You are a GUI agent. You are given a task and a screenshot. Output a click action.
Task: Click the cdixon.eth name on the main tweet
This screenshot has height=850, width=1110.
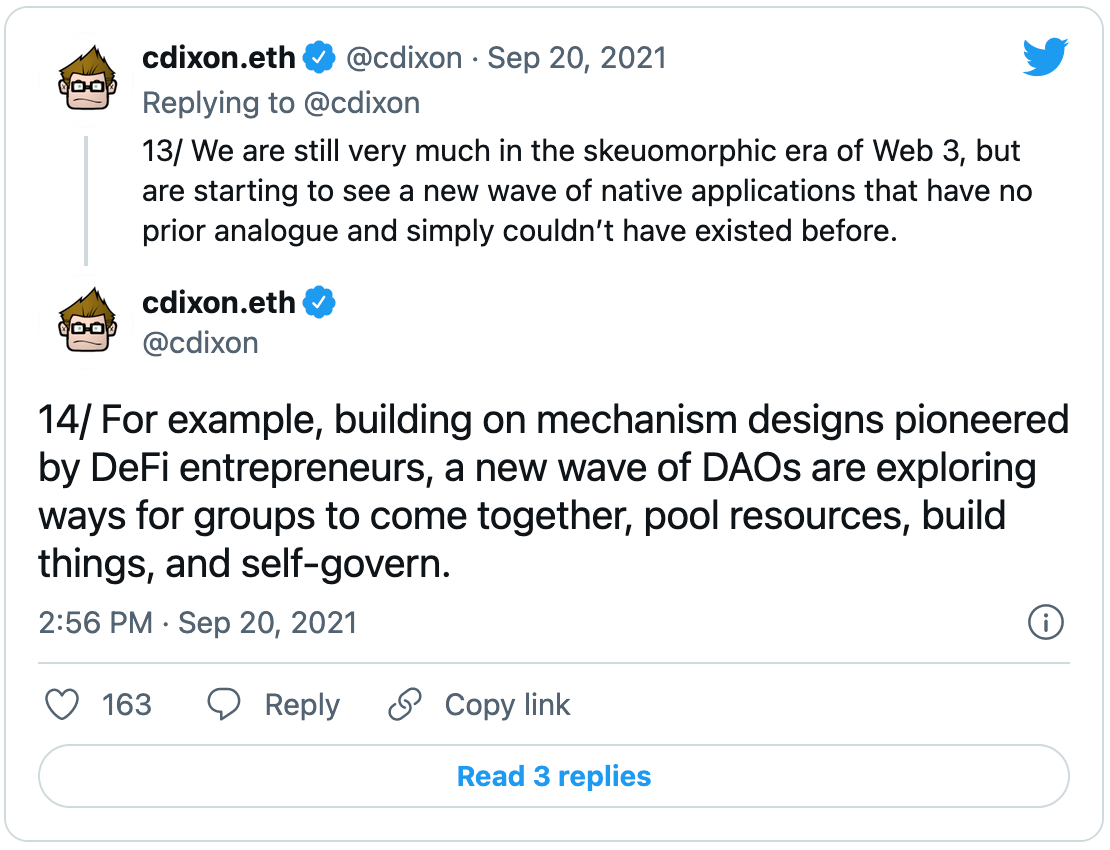[x=219, y=302]
